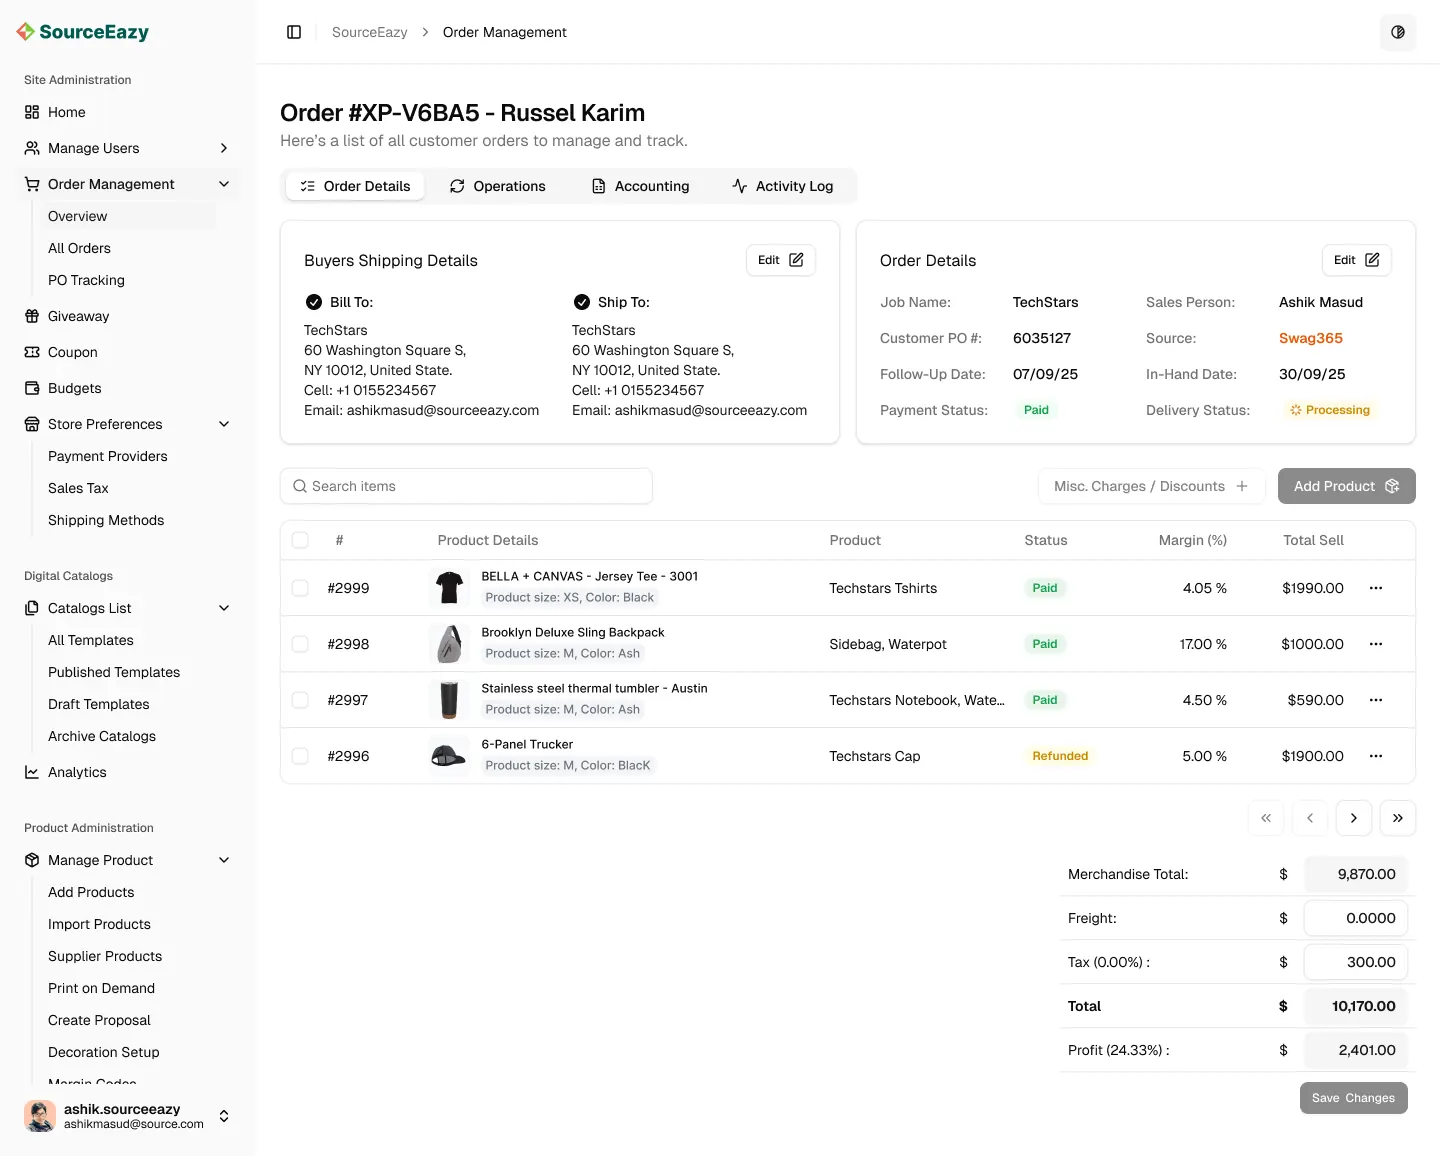
Task: Check the box for order #2997
Action: point(300,700)
